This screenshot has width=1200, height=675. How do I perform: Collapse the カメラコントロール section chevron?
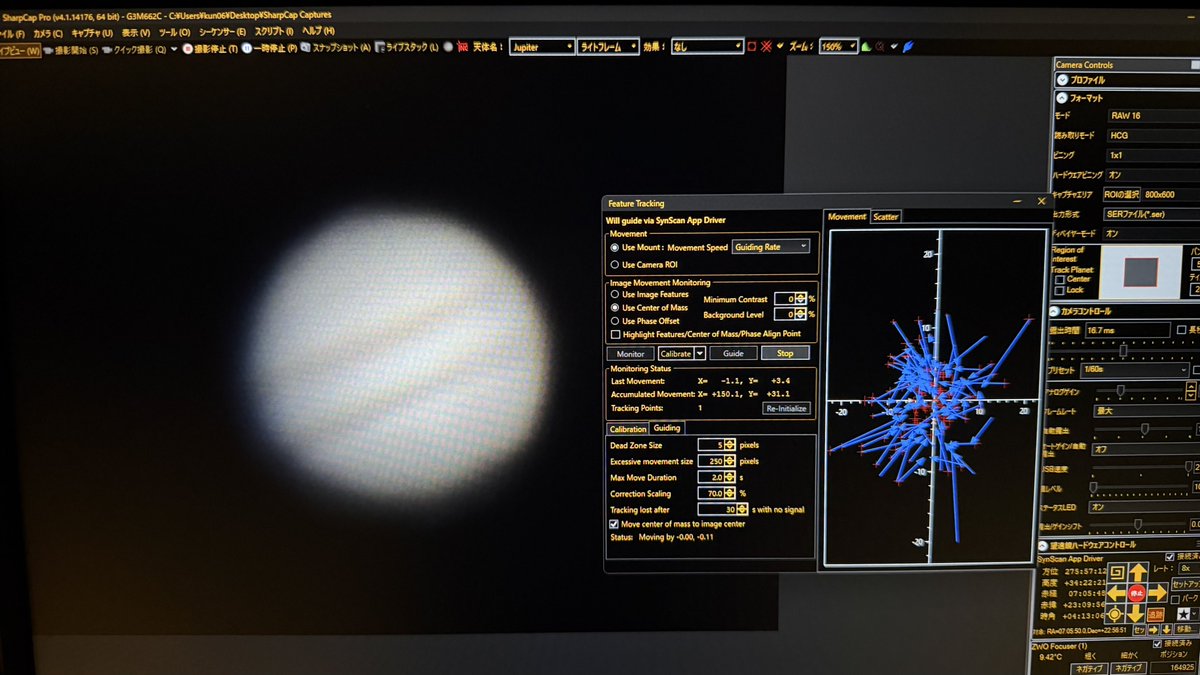(1053, 312)
